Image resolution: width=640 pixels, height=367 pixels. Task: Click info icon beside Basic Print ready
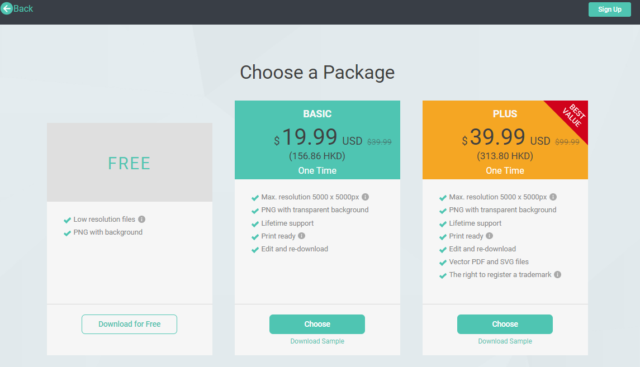[302, 236]
